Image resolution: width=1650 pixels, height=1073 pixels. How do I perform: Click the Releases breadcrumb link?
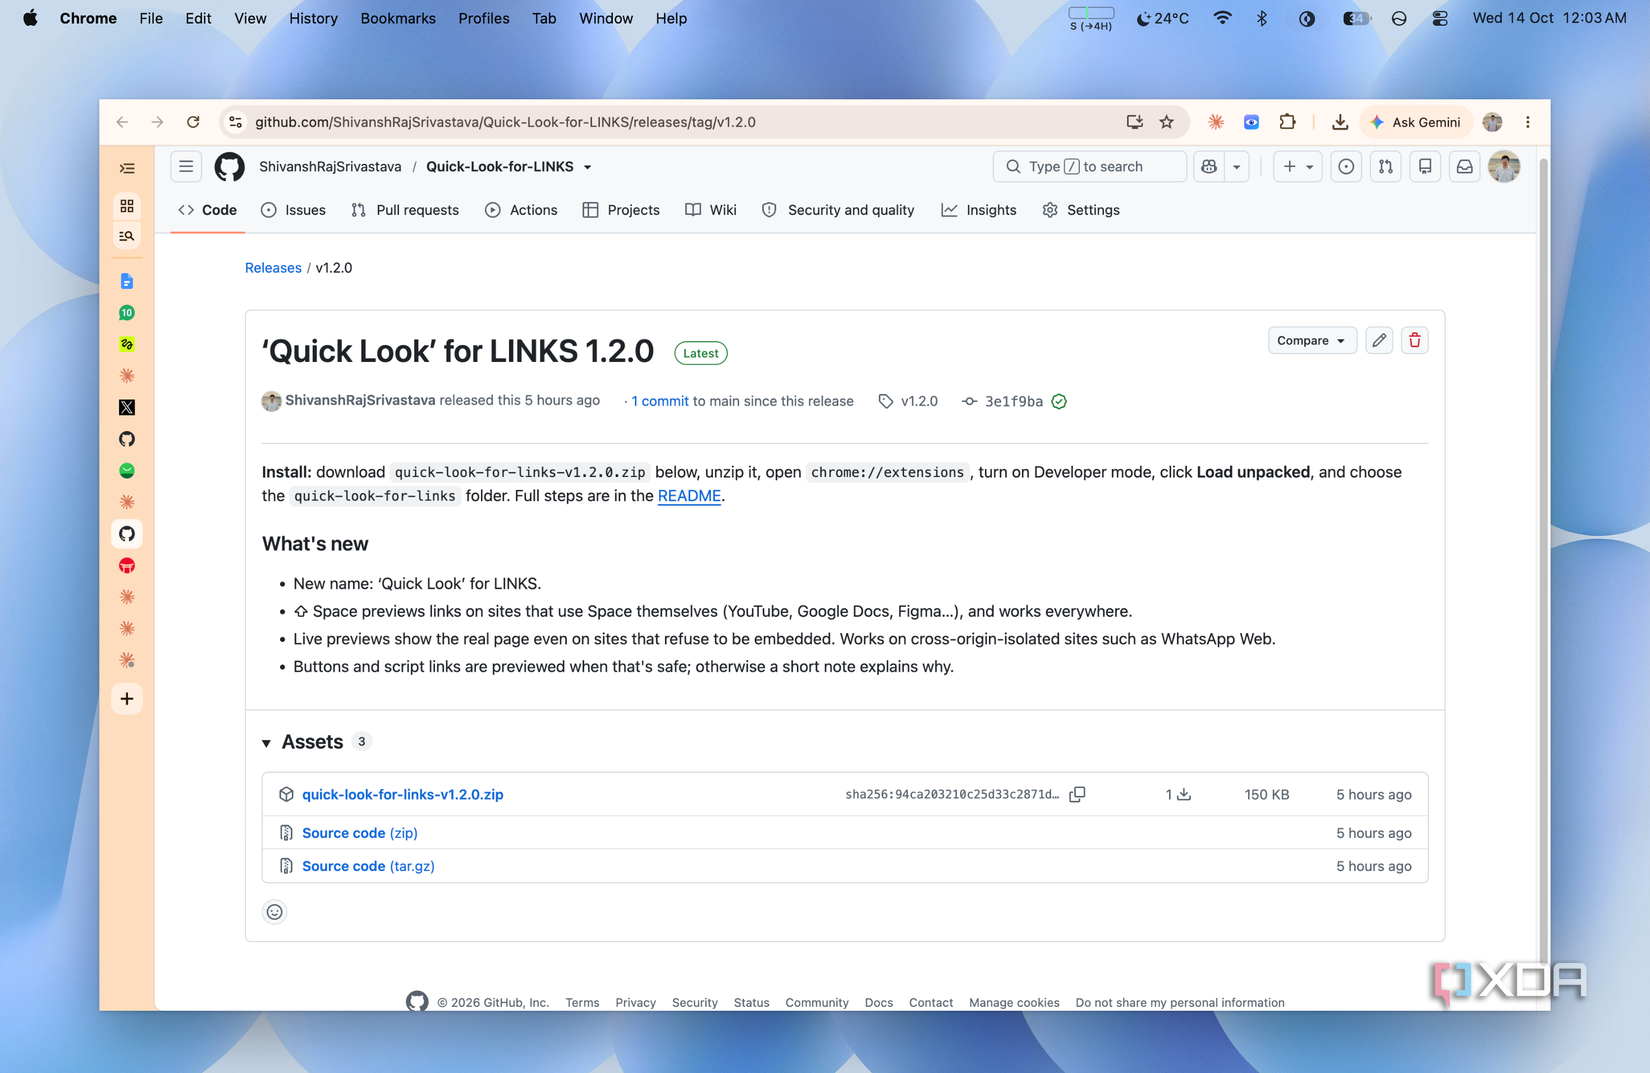pyautogui.click(x=273, y=268)
